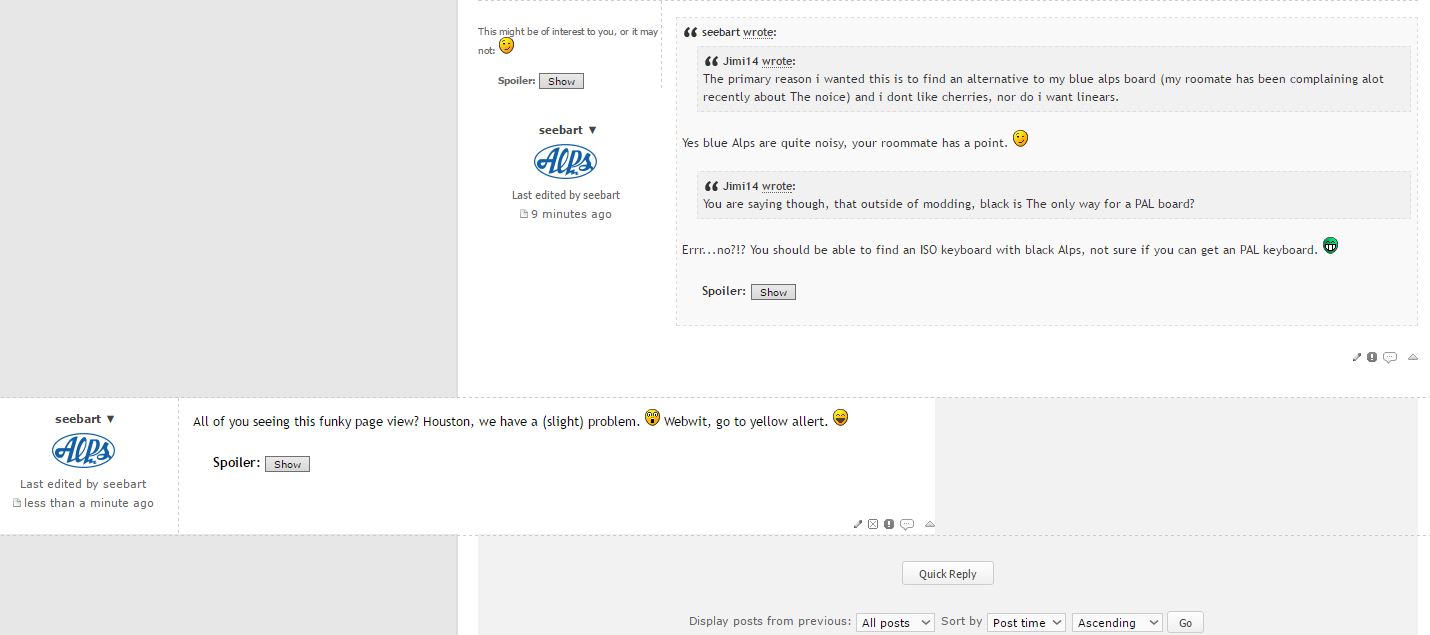Reveal the spoiler in the 'funky page view' post
This screenshot has width=1430, height=635.
pos(287,464)
